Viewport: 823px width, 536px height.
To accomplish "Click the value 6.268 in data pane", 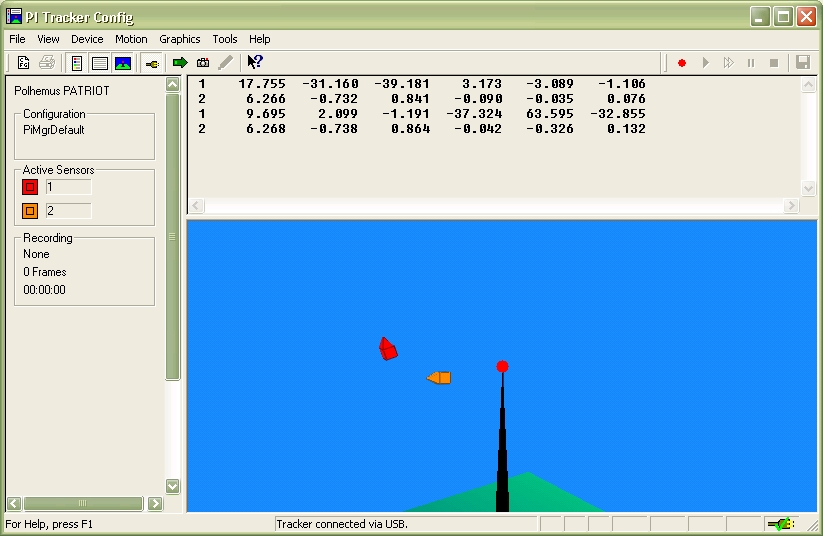I will pyautogui.click(x=266, y=129).
